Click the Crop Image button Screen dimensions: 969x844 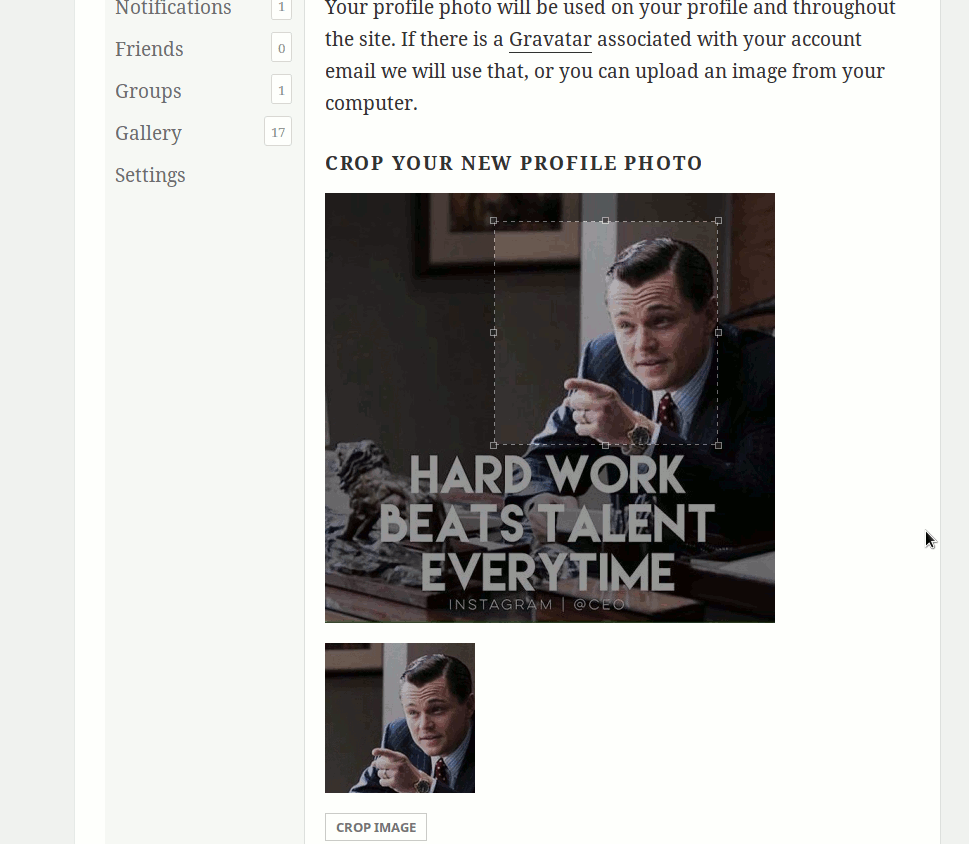tap(376, 827)
